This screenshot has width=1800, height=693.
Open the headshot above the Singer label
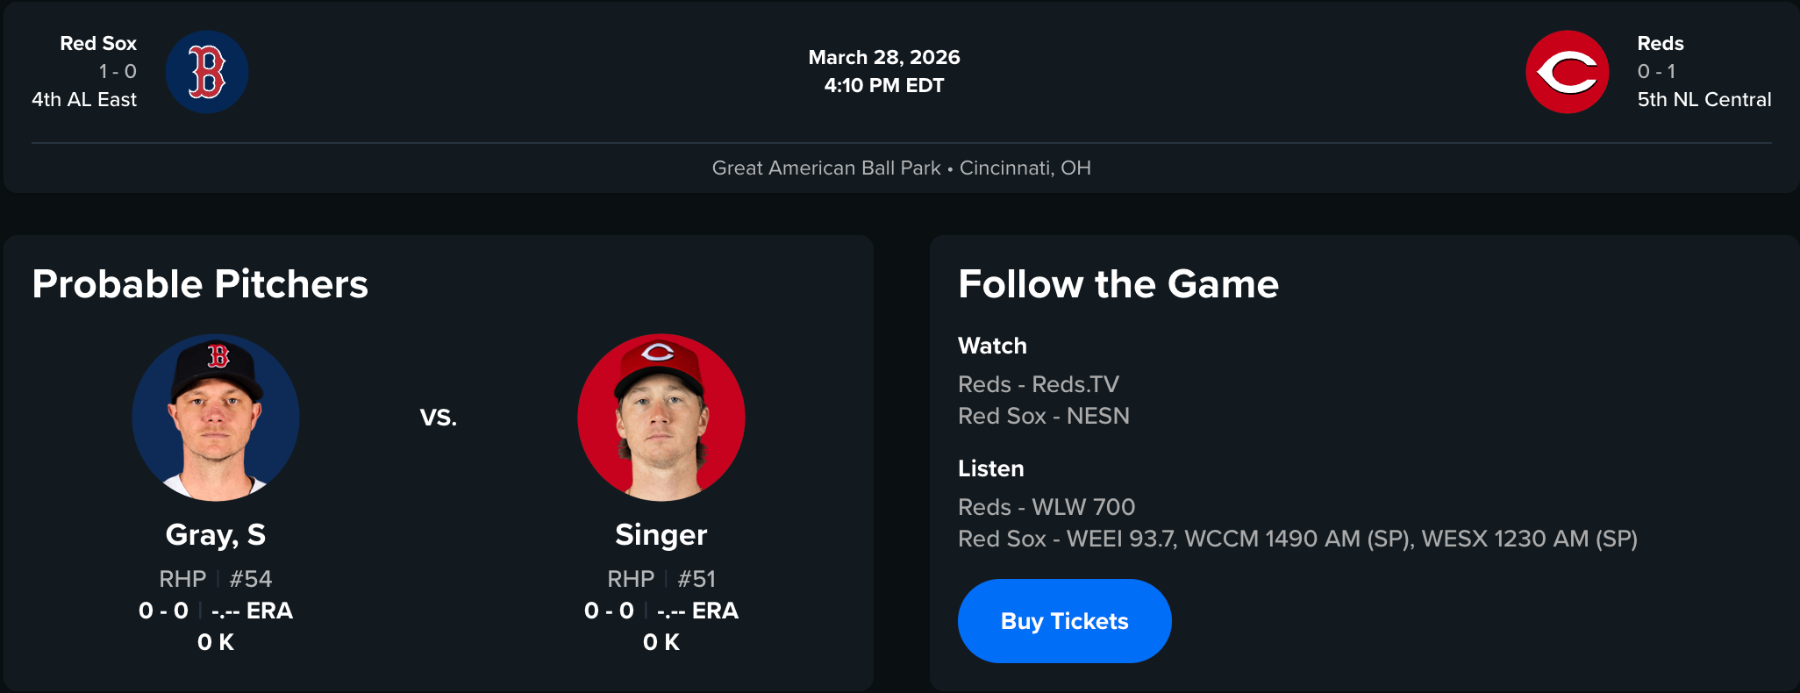pyautogui.click(x=661, y=417)
